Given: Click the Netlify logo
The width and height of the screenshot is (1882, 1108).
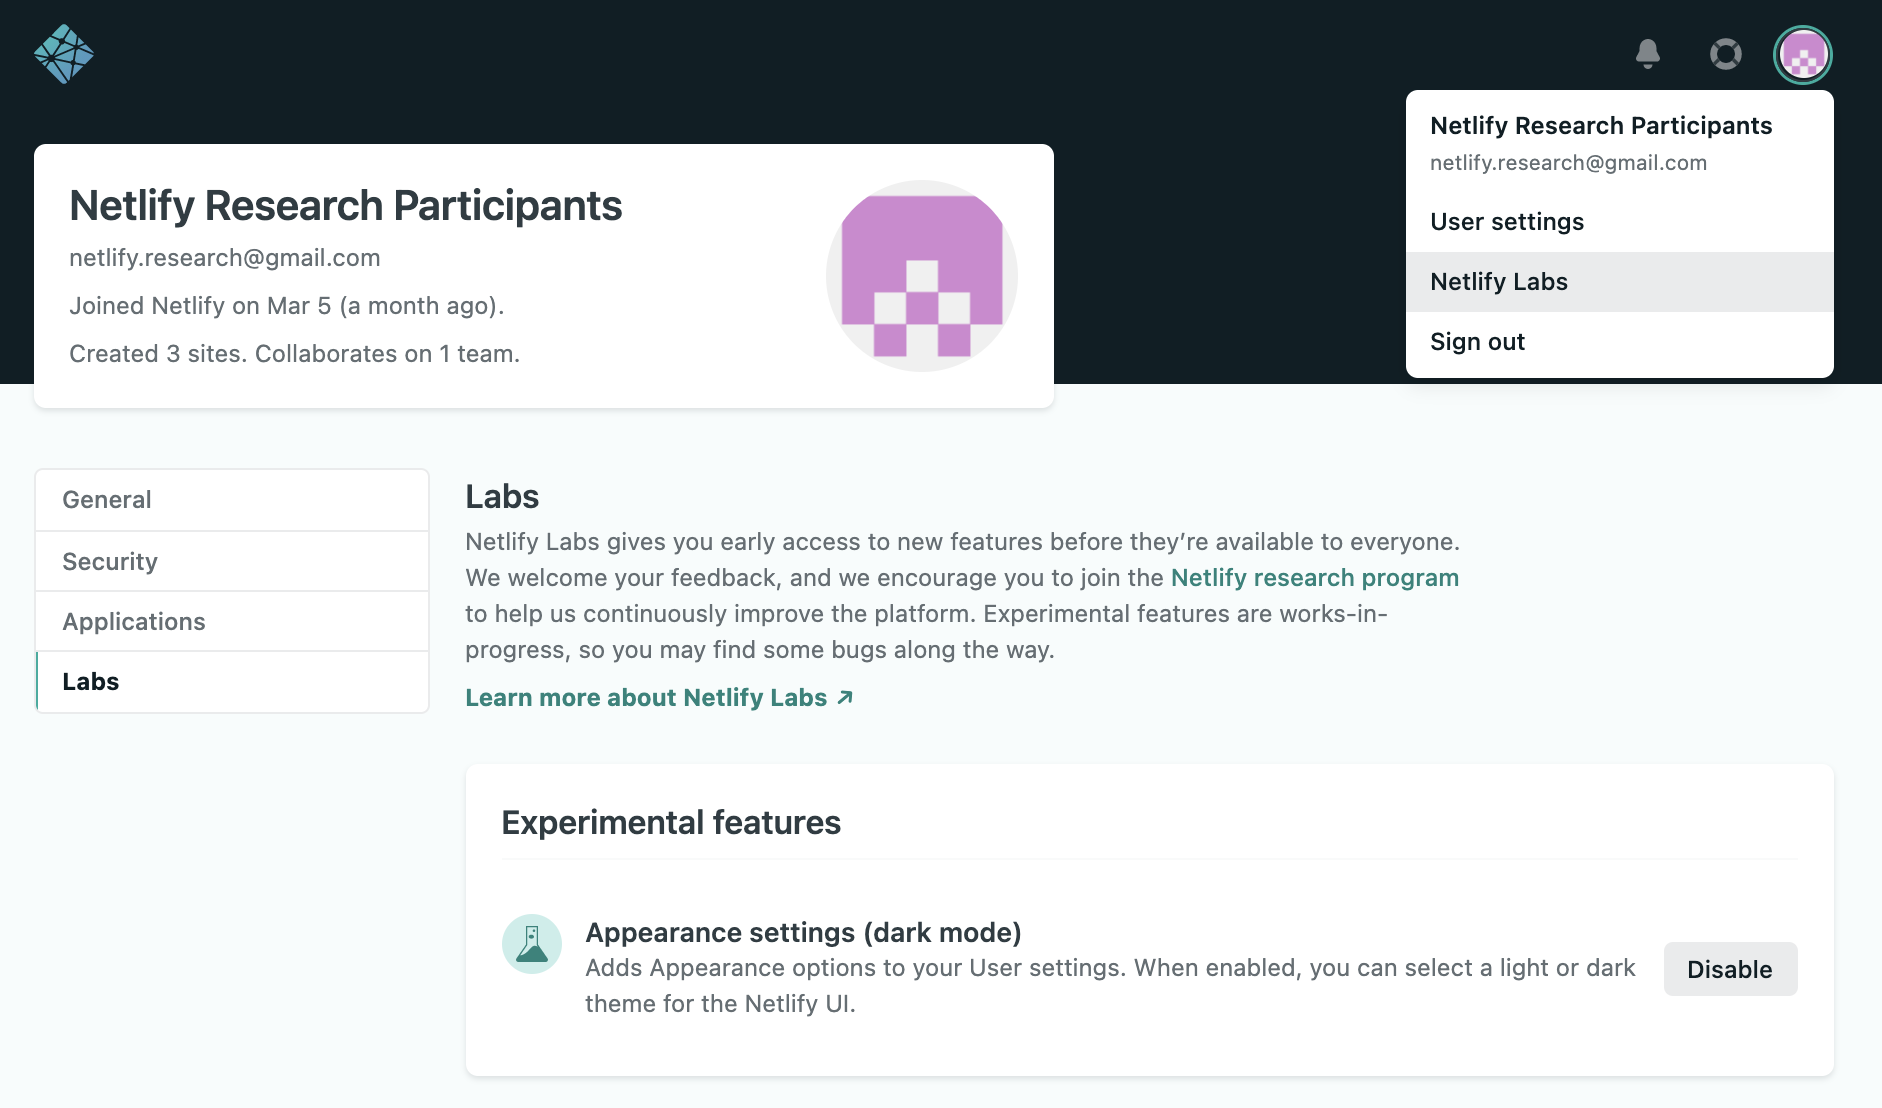Looking at the screenshot, I should pos(64,54).
